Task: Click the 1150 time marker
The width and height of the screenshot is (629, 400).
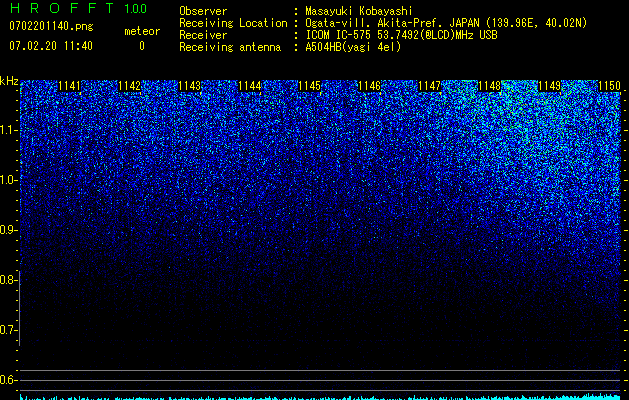Action: click(609, 86)
